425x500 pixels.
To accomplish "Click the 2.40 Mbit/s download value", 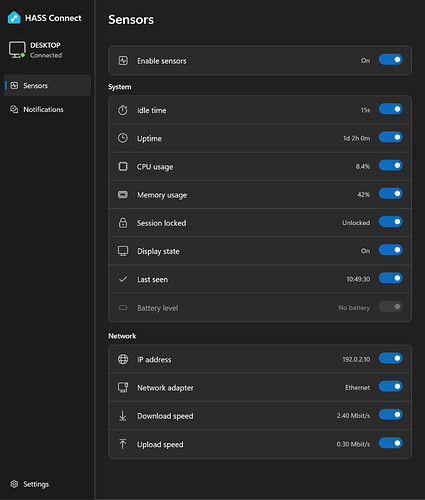I will click(x=353, y=416).
